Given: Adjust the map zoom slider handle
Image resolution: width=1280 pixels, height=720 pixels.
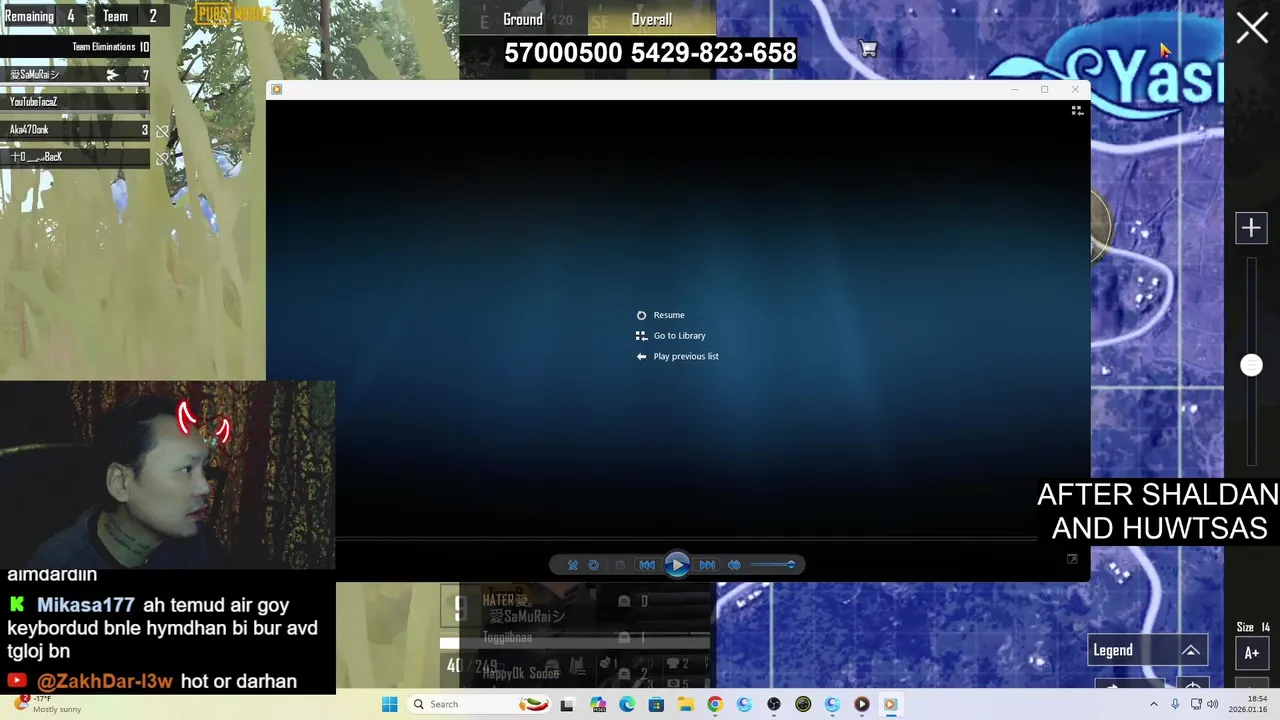Looking at the screenshot, I should point(1251,365).
